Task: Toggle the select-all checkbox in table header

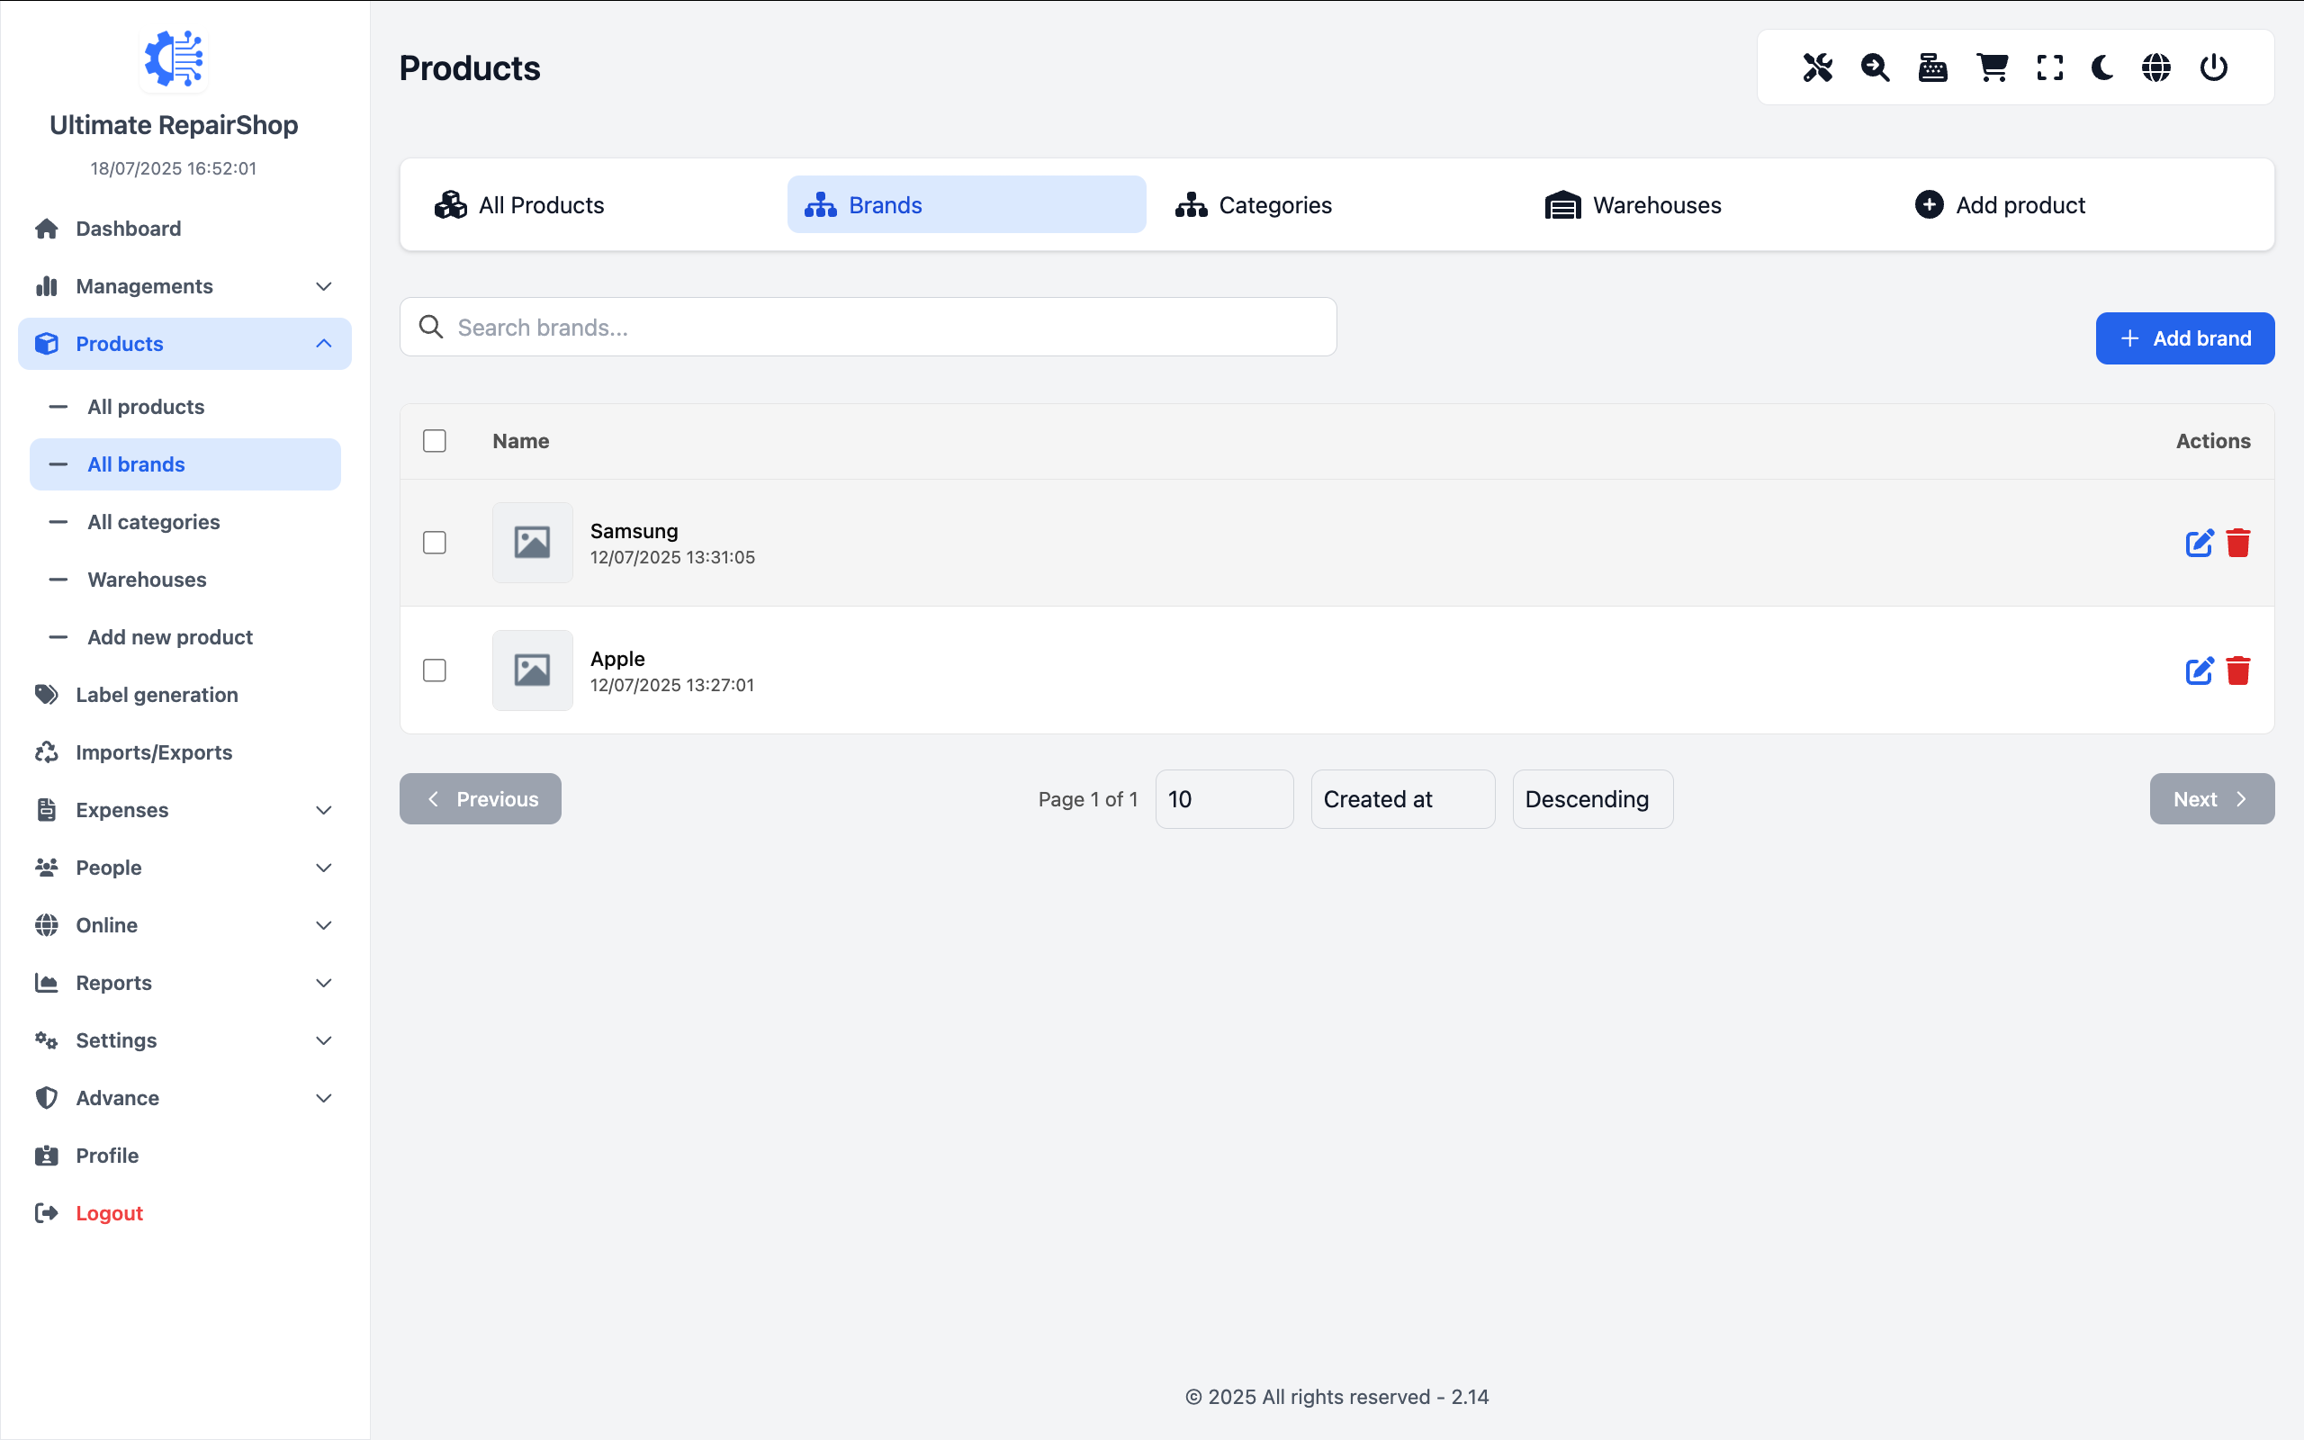Action: click(434, 441)
